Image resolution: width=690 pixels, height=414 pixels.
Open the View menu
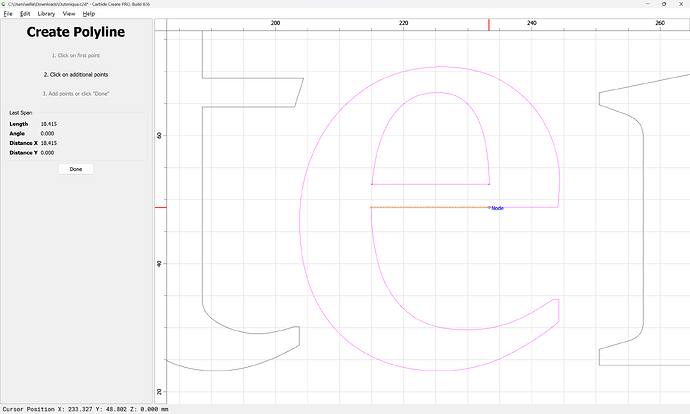69,14
